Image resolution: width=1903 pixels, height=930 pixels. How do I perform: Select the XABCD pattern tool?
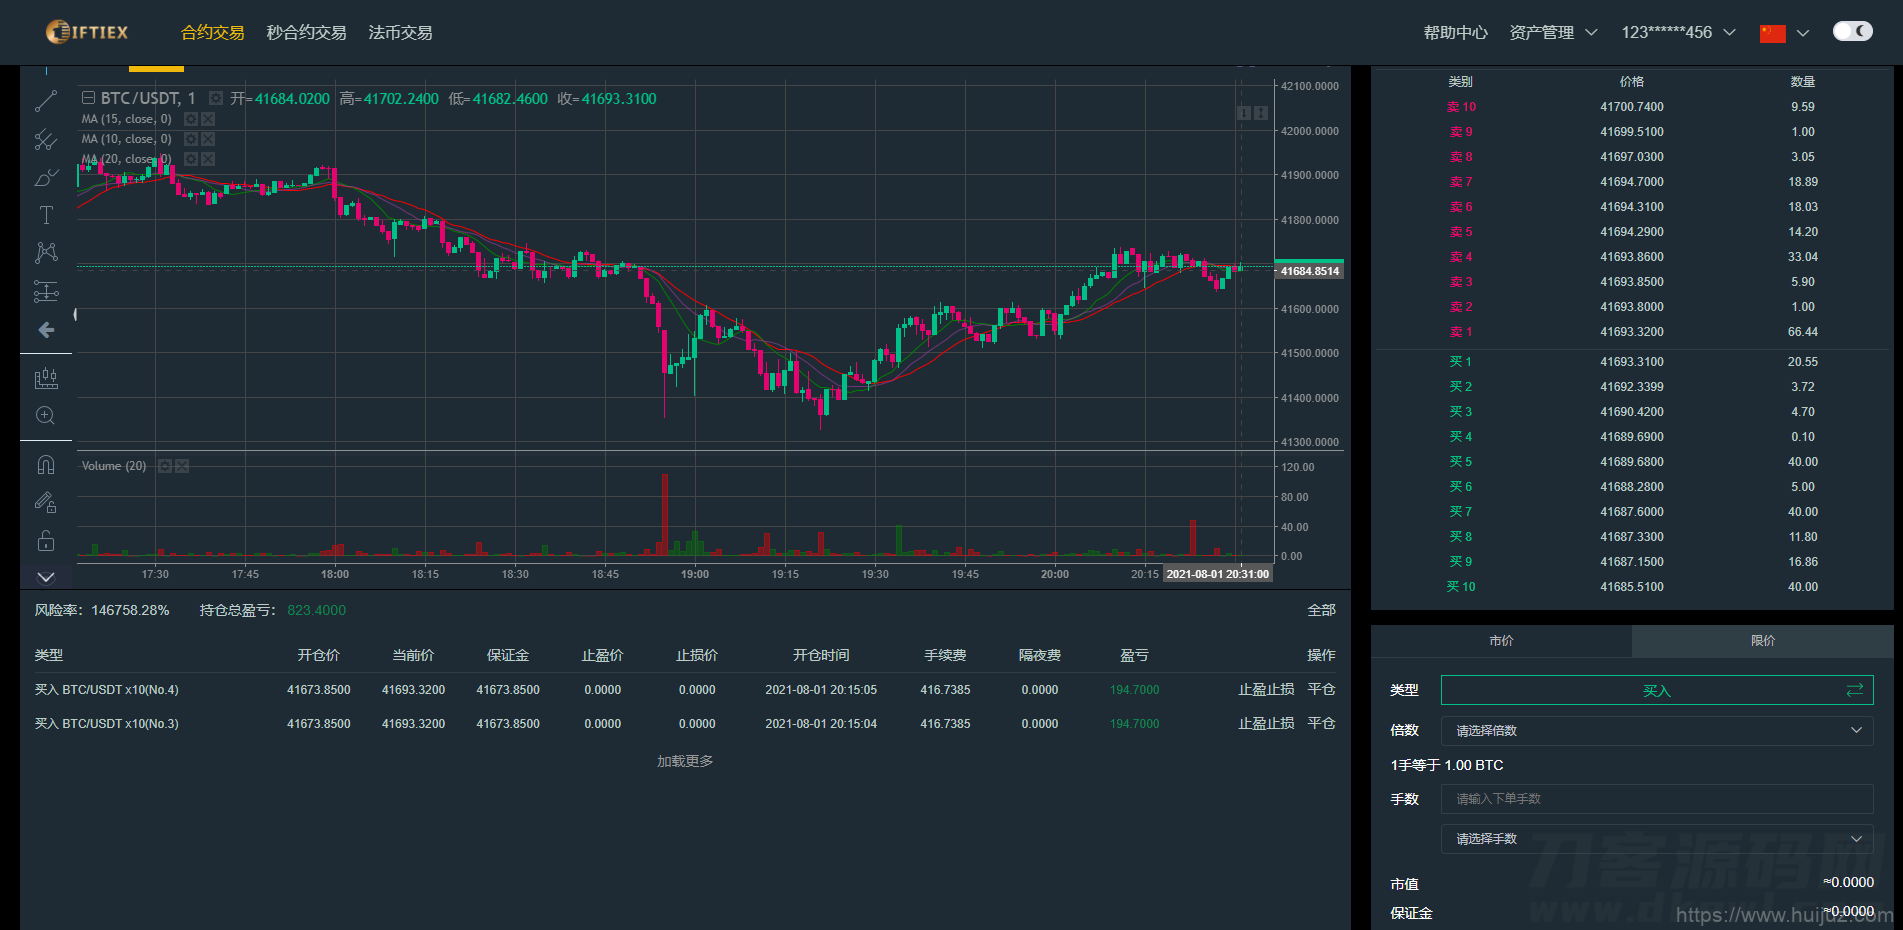46,253
